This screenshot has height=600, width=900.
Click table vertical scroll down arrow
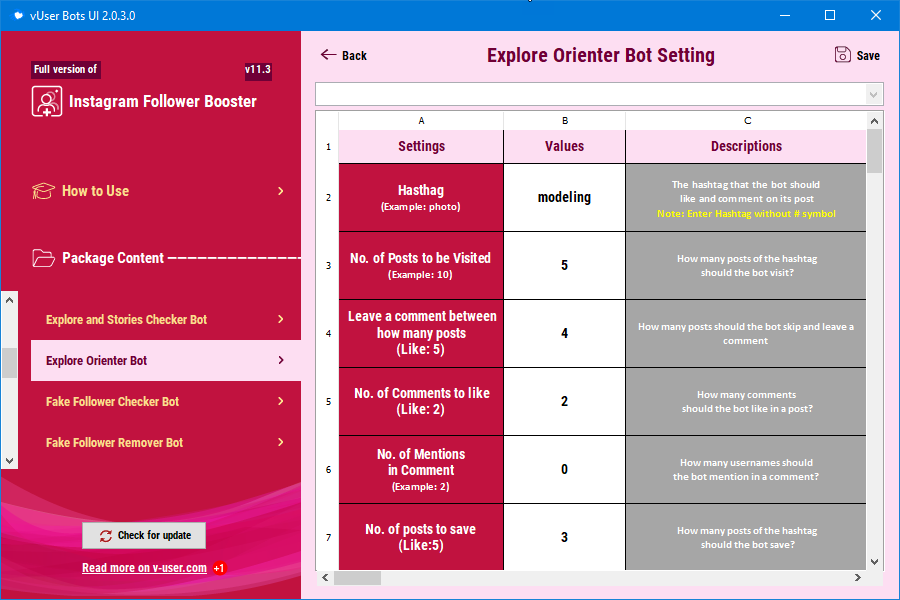[874, 562]
